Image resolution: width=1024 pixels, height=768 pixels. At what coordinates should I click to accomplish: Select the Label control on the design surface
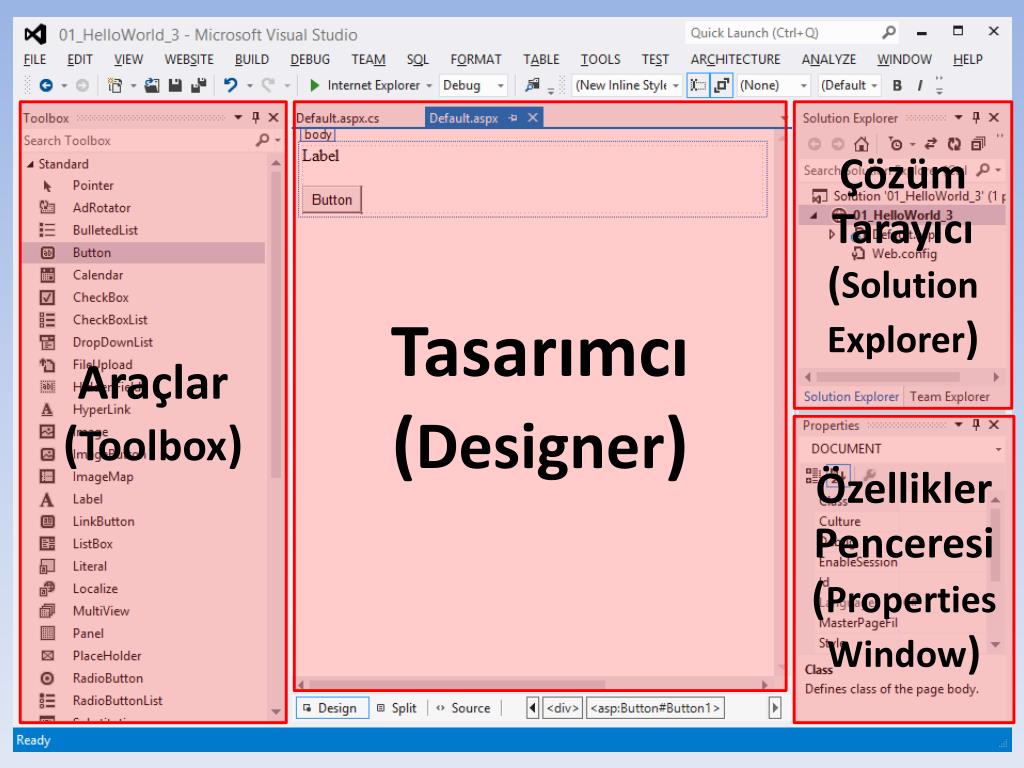click(321, 155)
